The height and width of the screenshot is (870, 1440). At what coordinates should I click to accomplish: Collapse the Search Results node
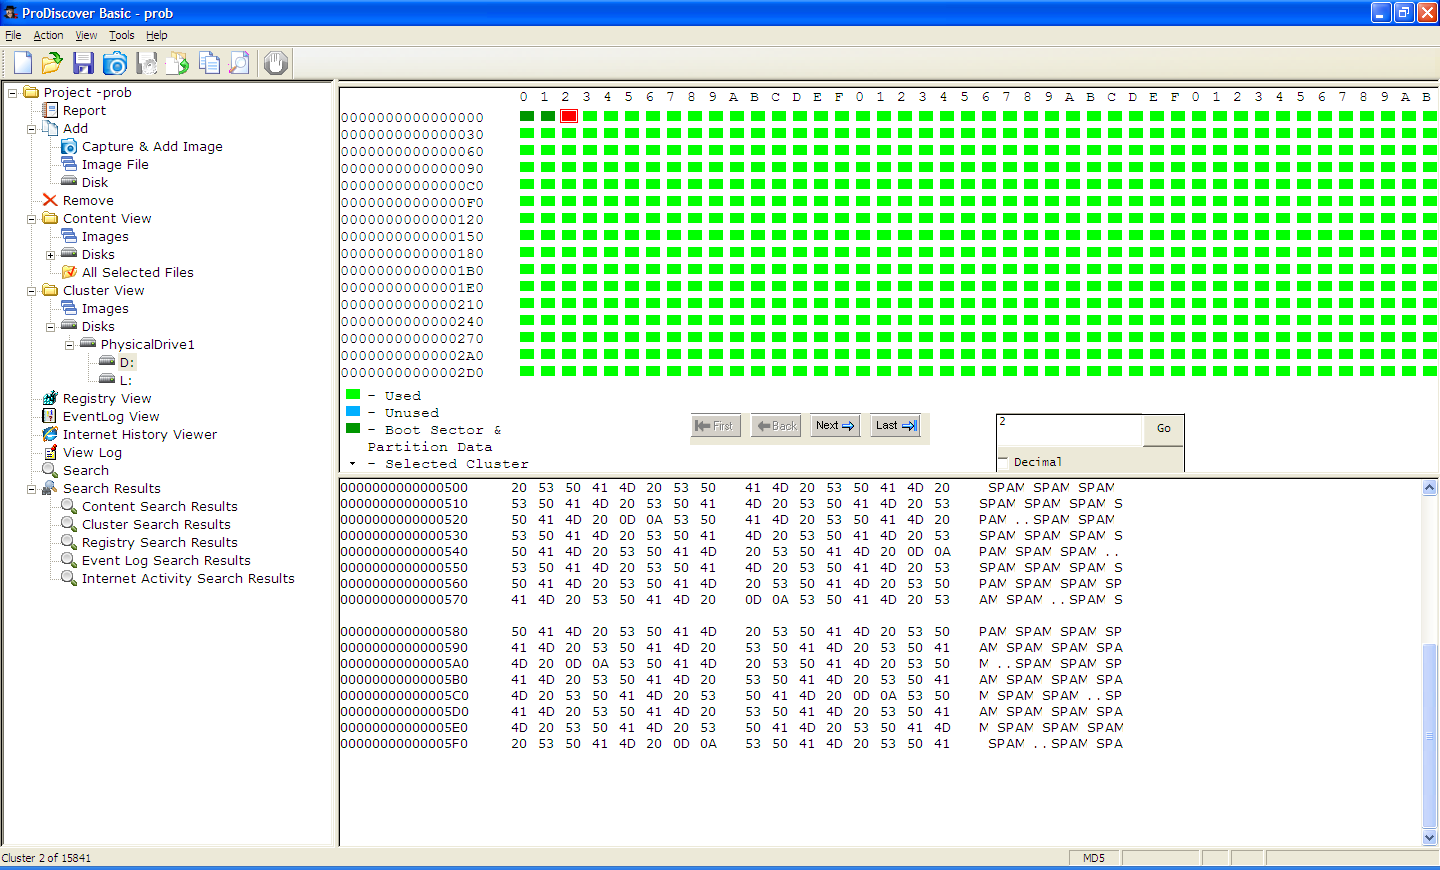click(x=32, y=489)
